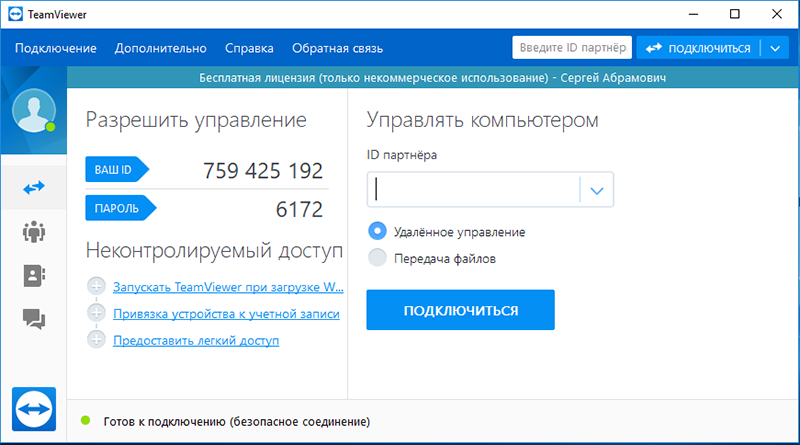Screen dimensions: 800x445
Task: Click the Готов к подключению status text
Action: click(x=237, y=422)
